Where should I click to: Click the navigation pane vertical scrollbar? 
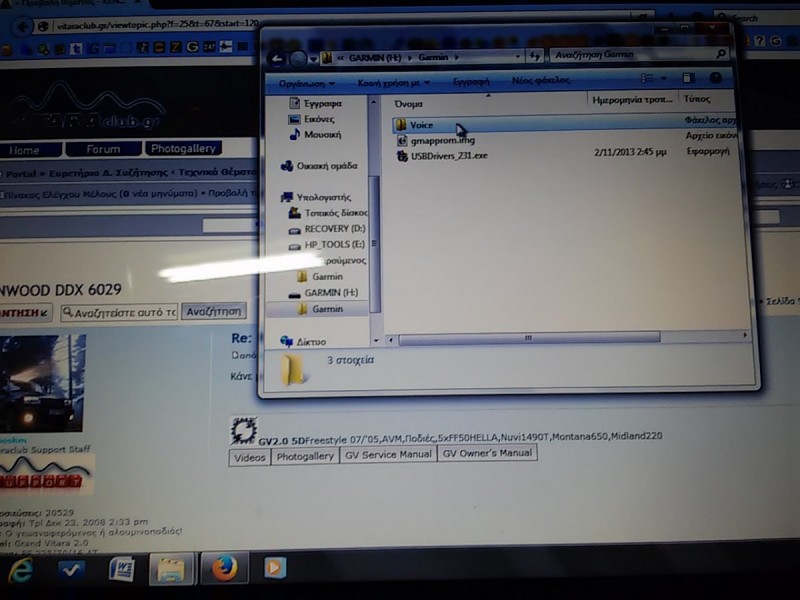(x=374, y=244)
